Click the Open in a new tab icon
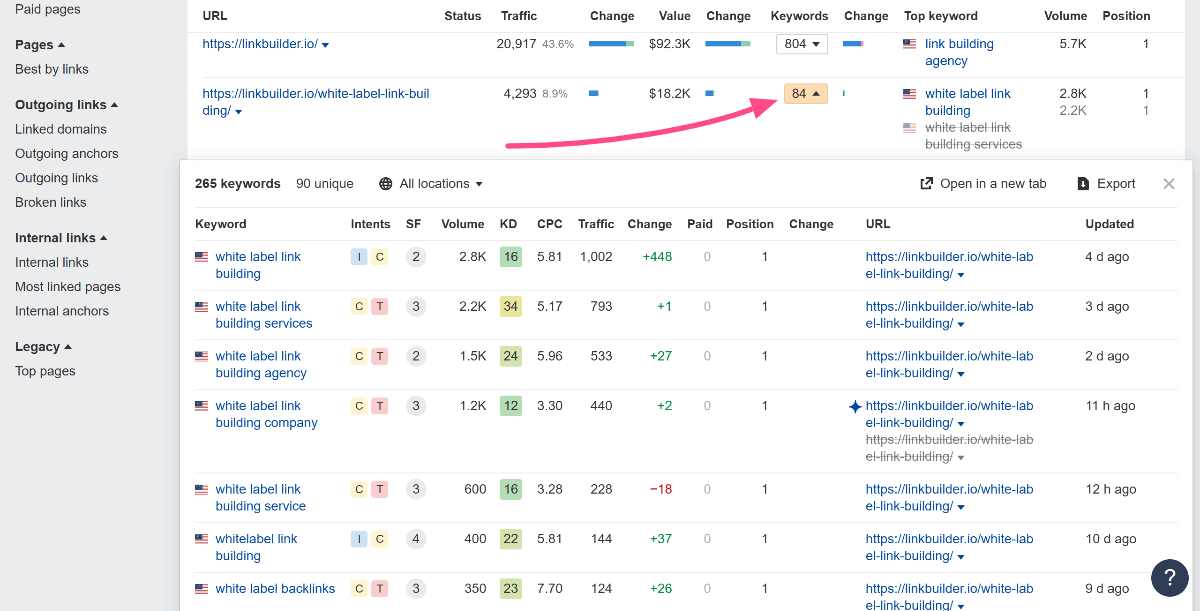 coord(927,184)
